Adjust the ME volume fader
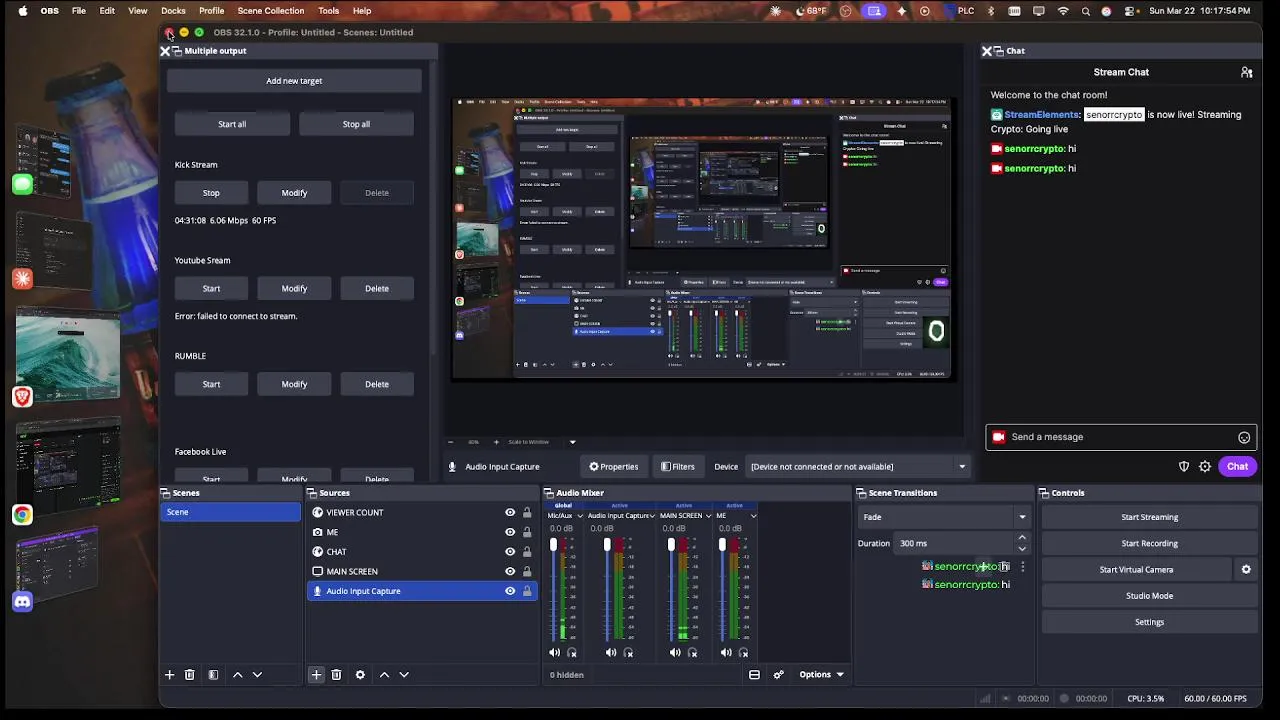1280x720 pixels. click(721, 545)
